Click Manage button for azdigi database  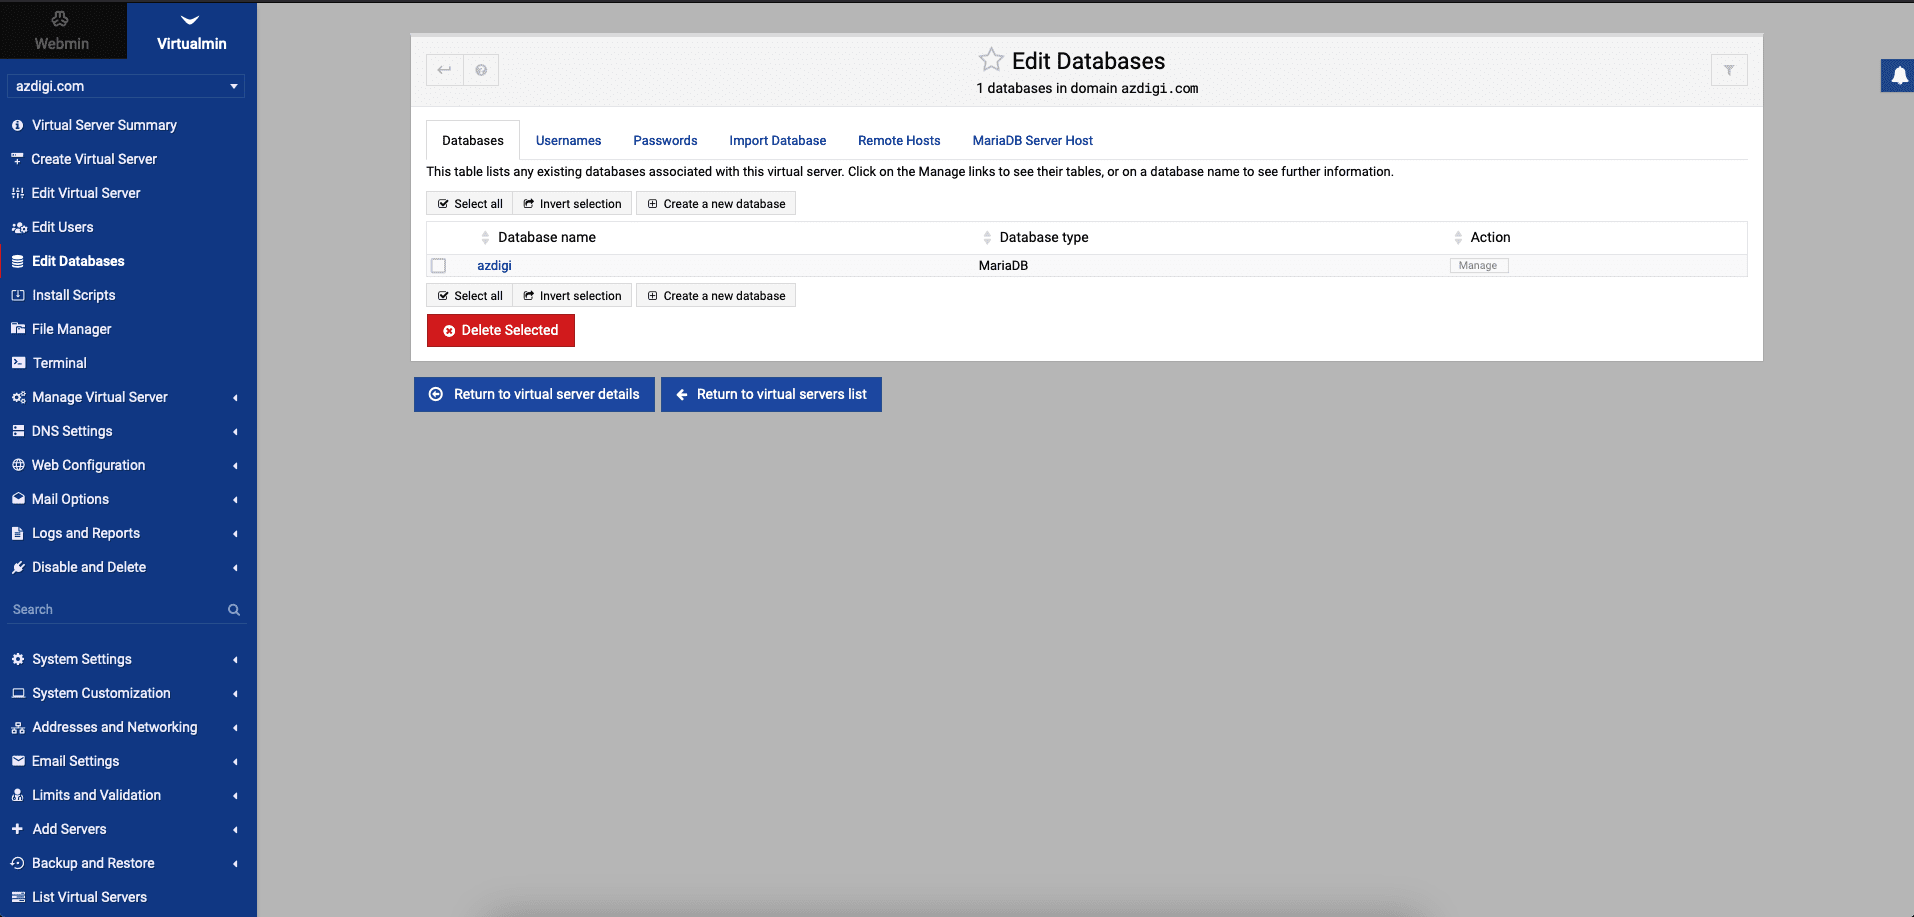[x=1478, y=266]
